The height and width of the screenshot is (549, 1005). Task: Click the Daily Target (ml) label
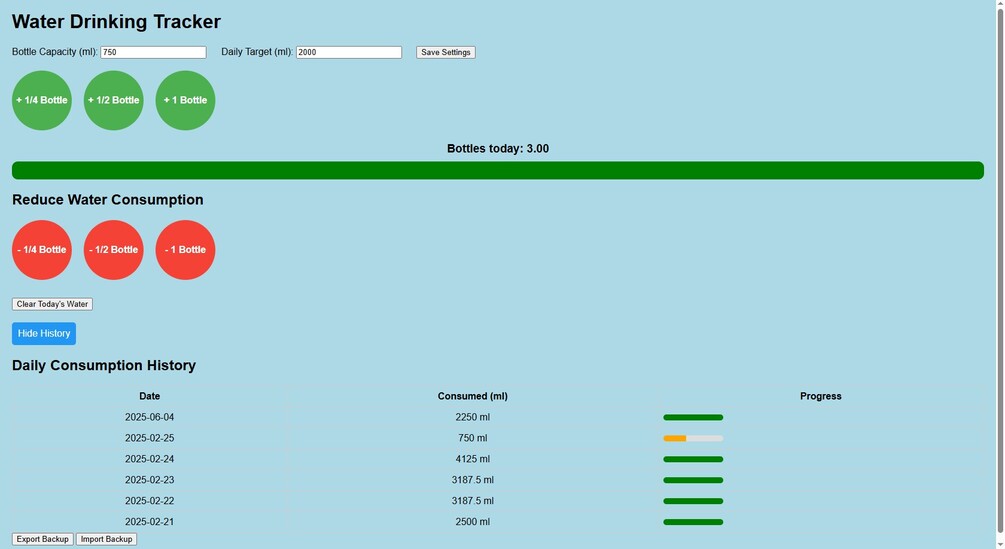[x=257, y=52]
